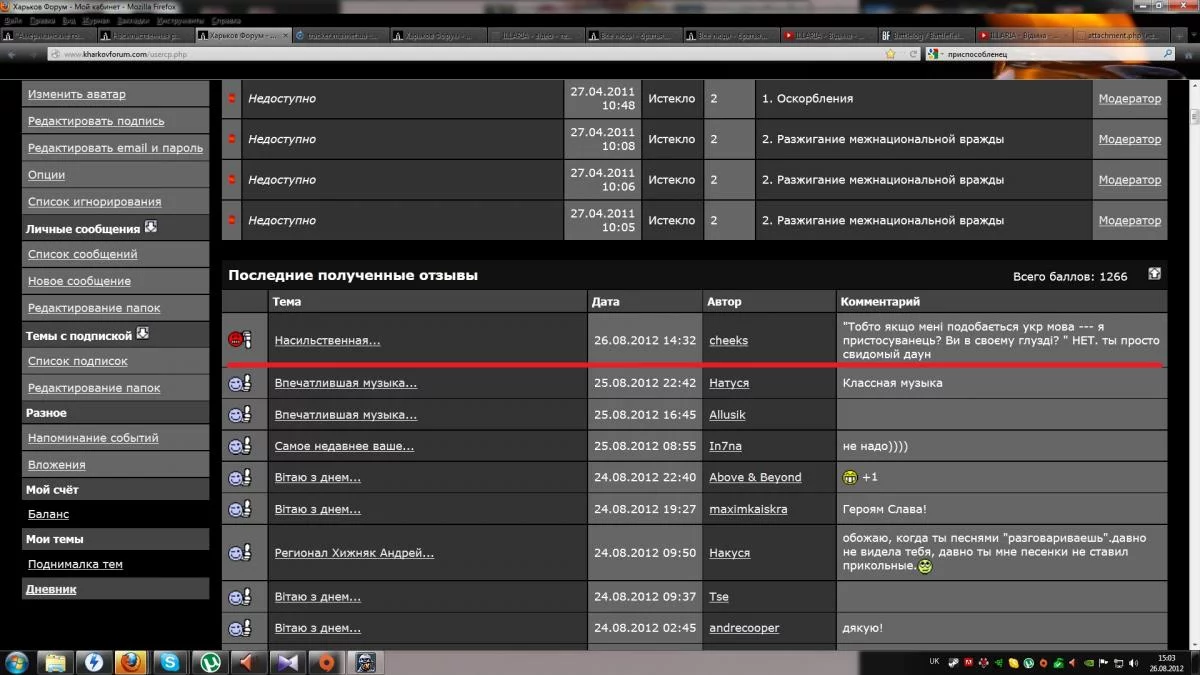The image size is (1200, 675).
Task: Switch to attachment.php tab
Action: pyautogui.click(x=1121, y=35)
